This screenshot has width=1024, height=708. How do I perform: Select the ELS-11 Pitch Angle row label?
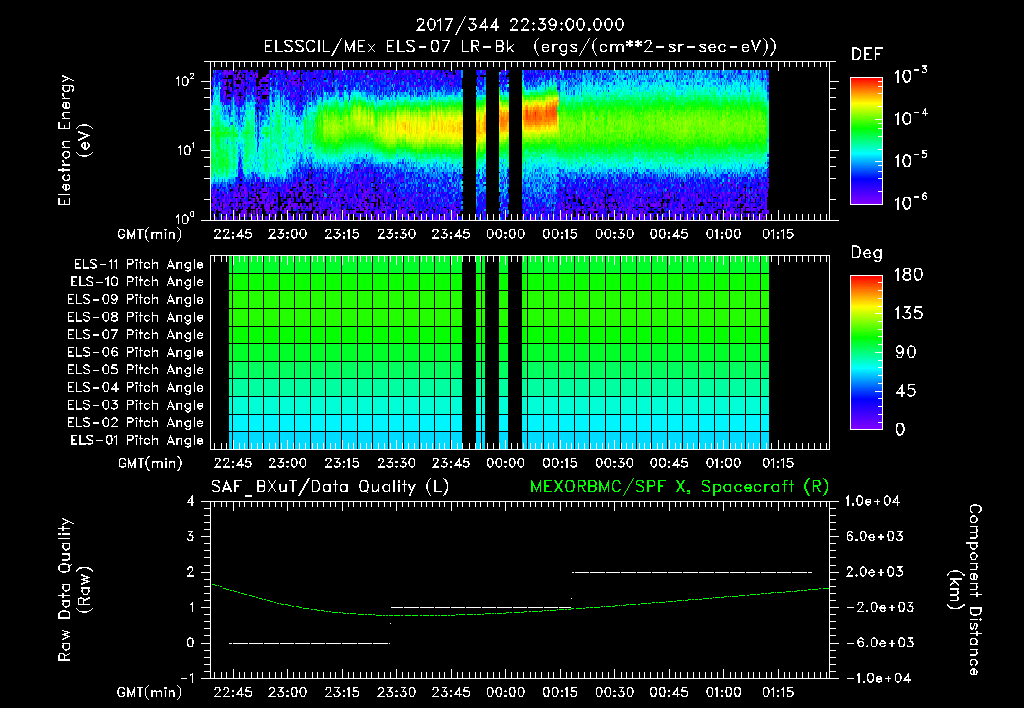tap(138, 265)
